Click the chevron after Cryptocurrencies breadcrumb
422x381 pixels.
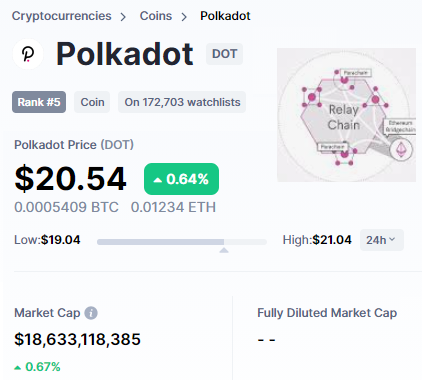point(123,17)
